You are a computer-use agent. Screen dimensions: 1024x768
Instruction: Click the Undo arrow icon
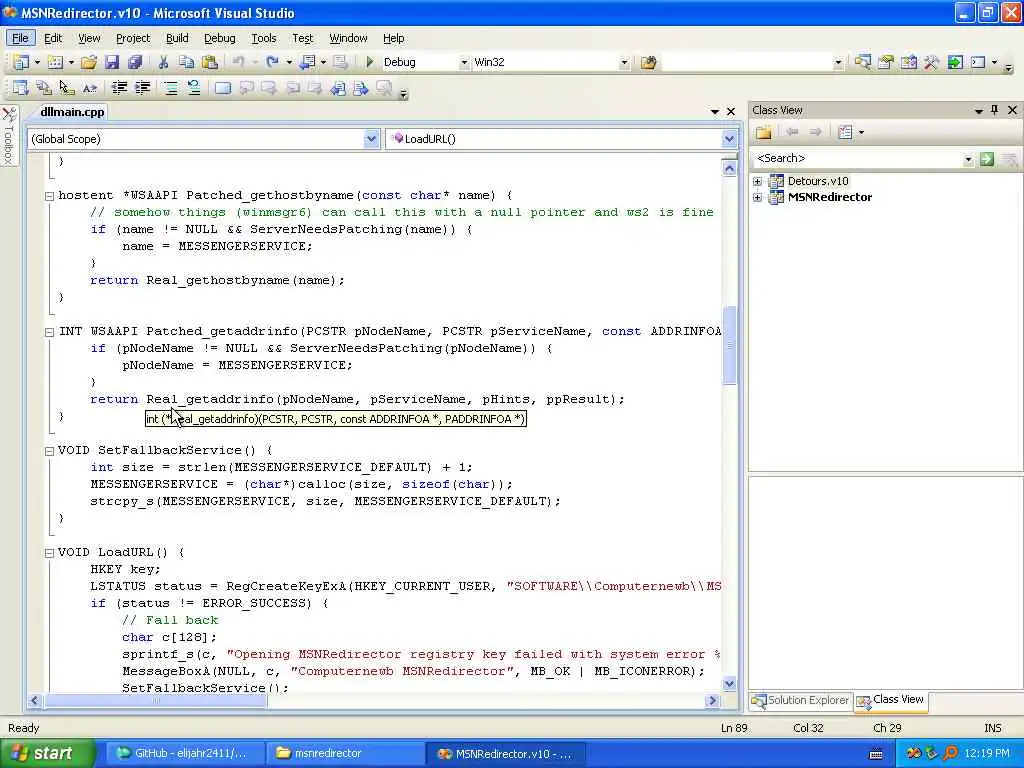click(238, 63)
